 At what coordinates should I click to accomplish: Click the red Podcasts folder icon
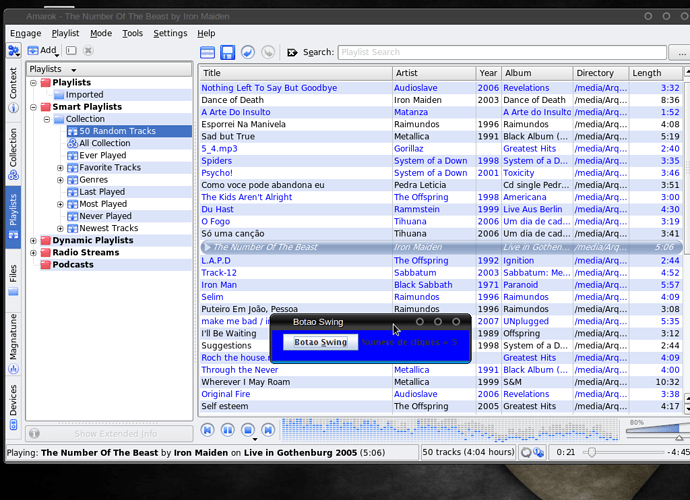coord(46,265)
